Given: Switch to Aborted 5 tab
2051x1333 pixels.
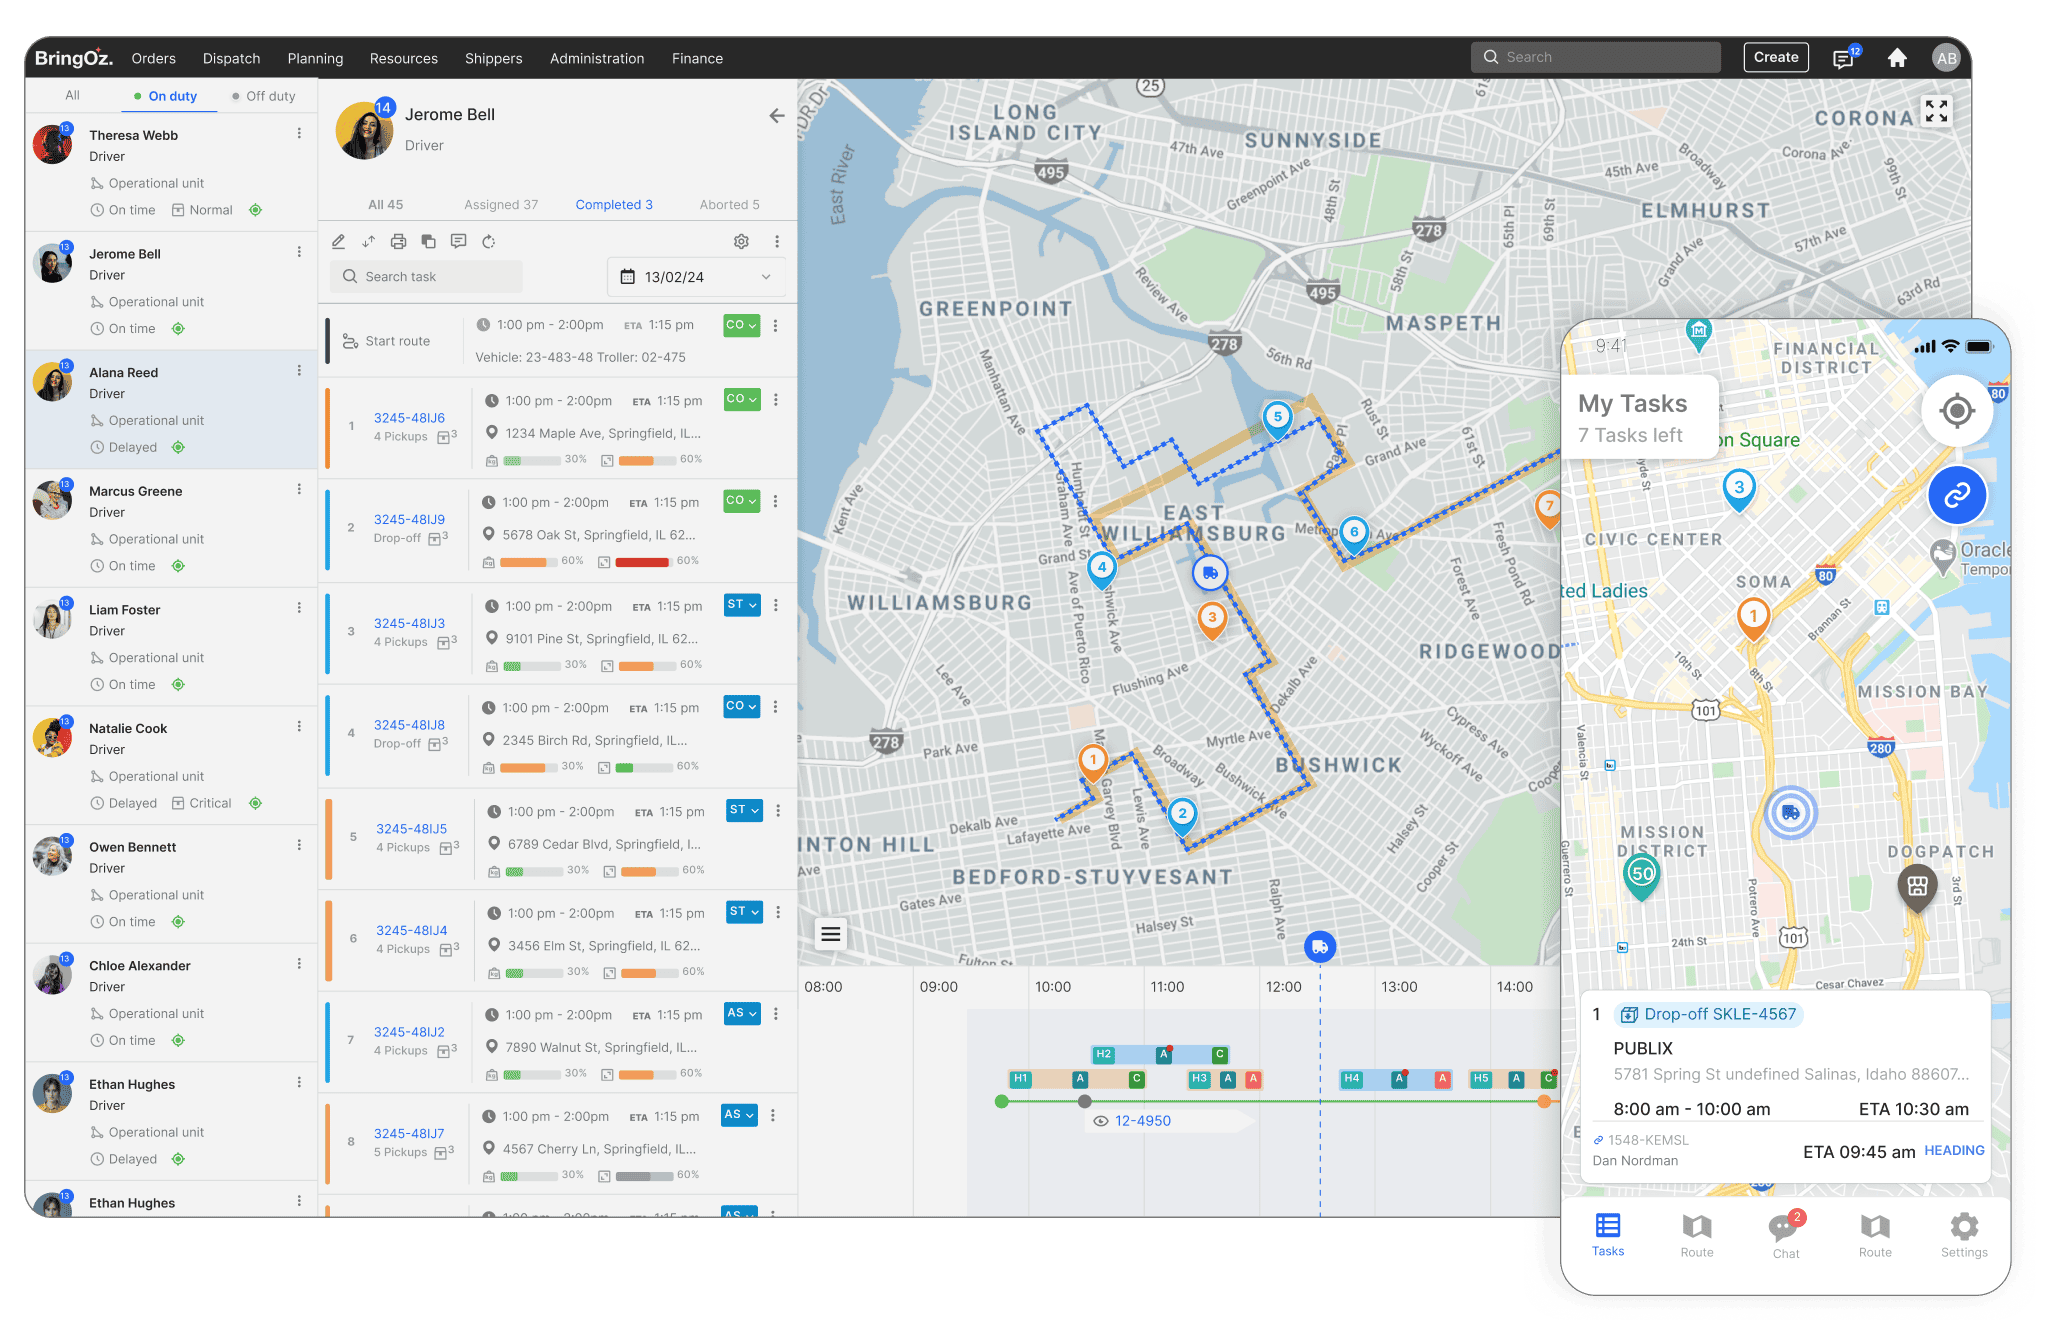Looking at the screenshot, I should 729,204.
